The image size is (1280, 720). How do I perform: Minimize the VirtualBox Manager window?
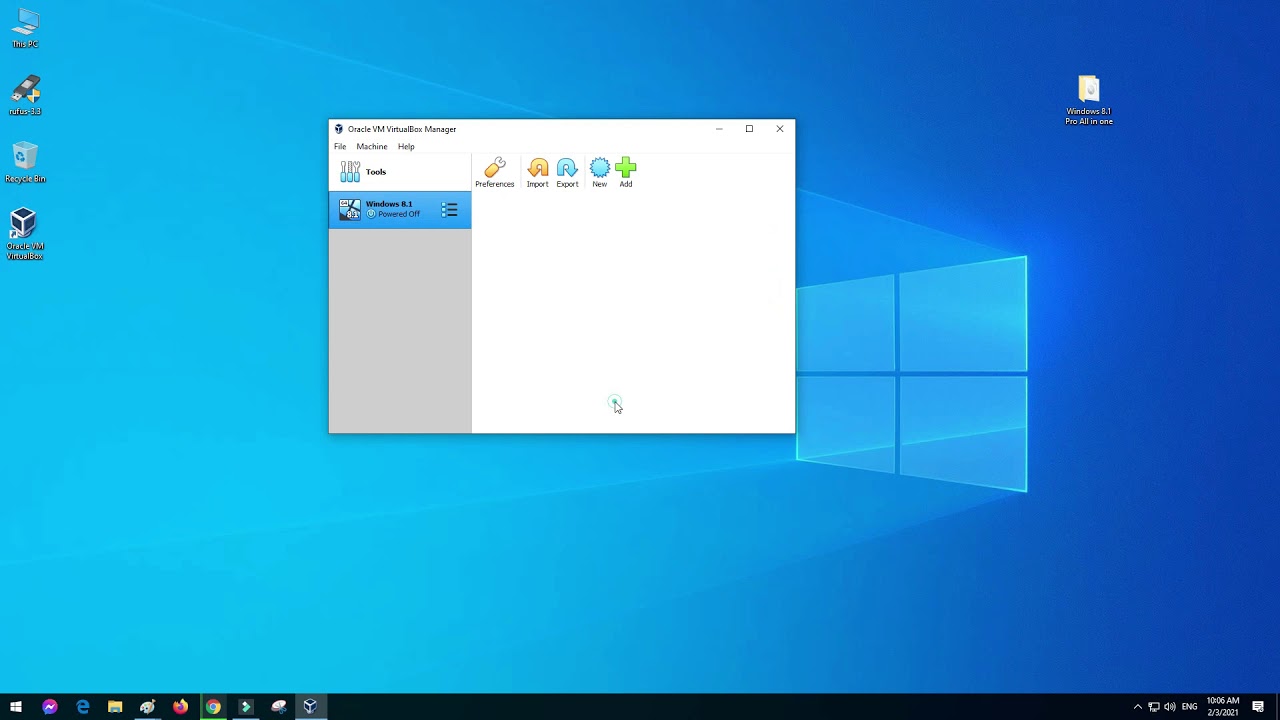coord(719,129)
